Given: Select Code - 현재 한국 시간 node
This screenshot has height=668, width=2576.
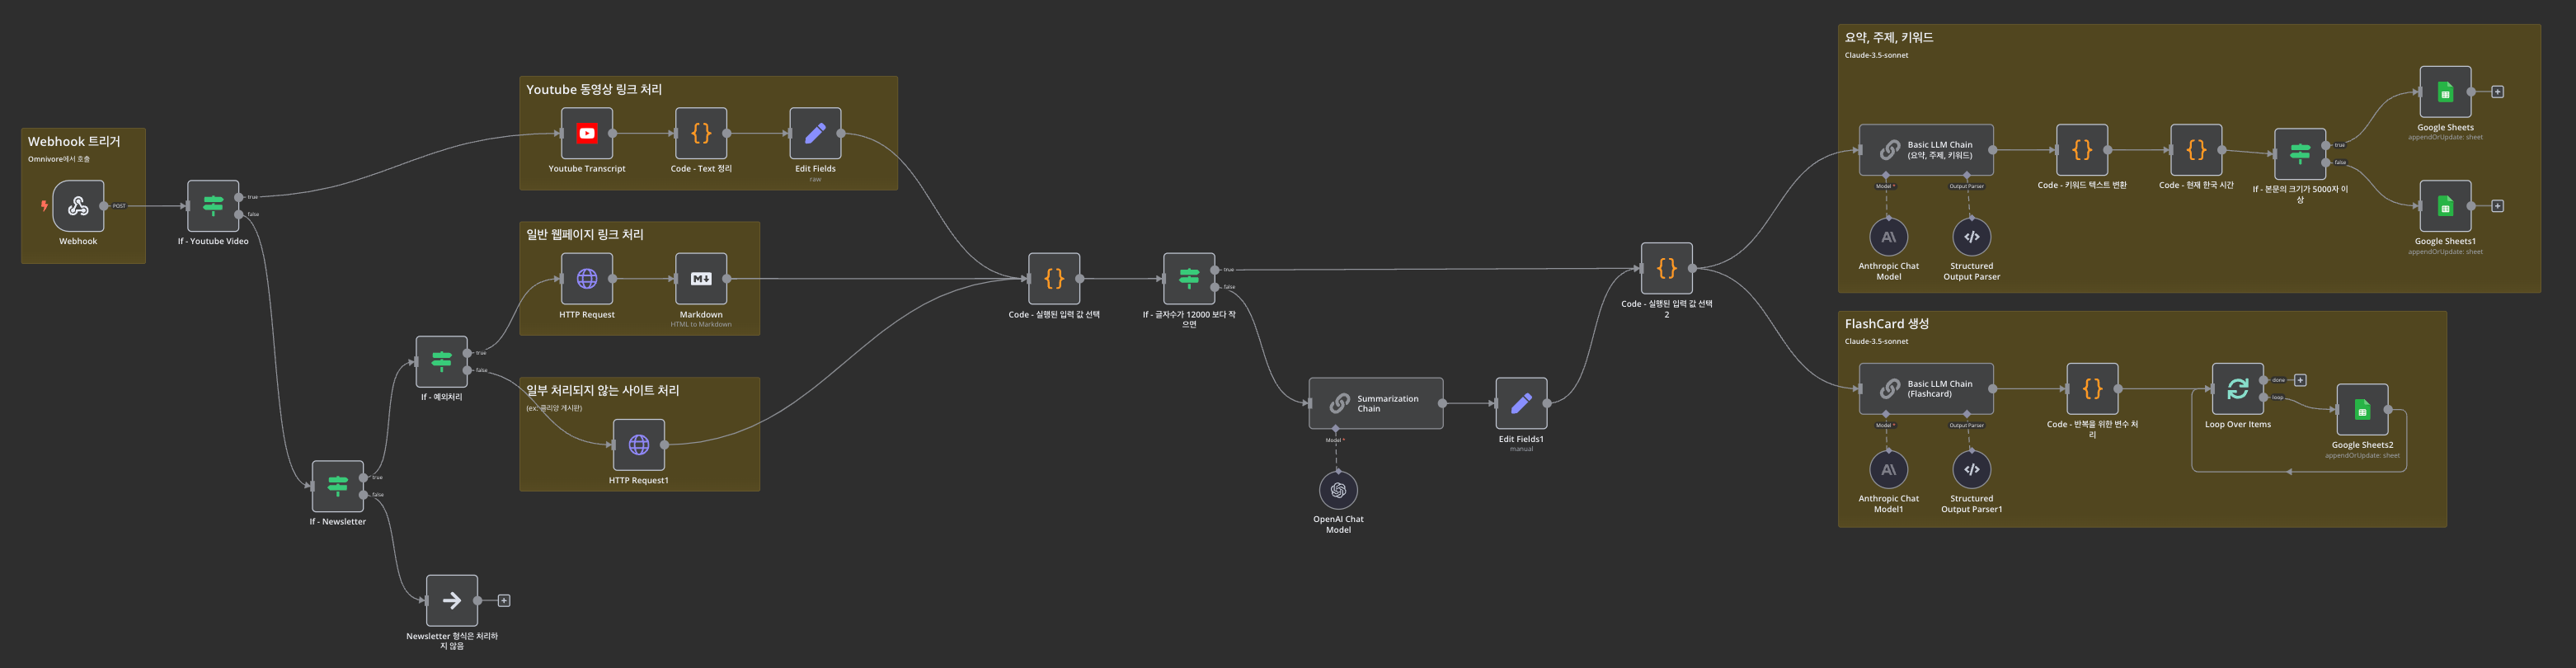Looking at the screenshot, I should pyautogui.click(x=2196, y=150).
